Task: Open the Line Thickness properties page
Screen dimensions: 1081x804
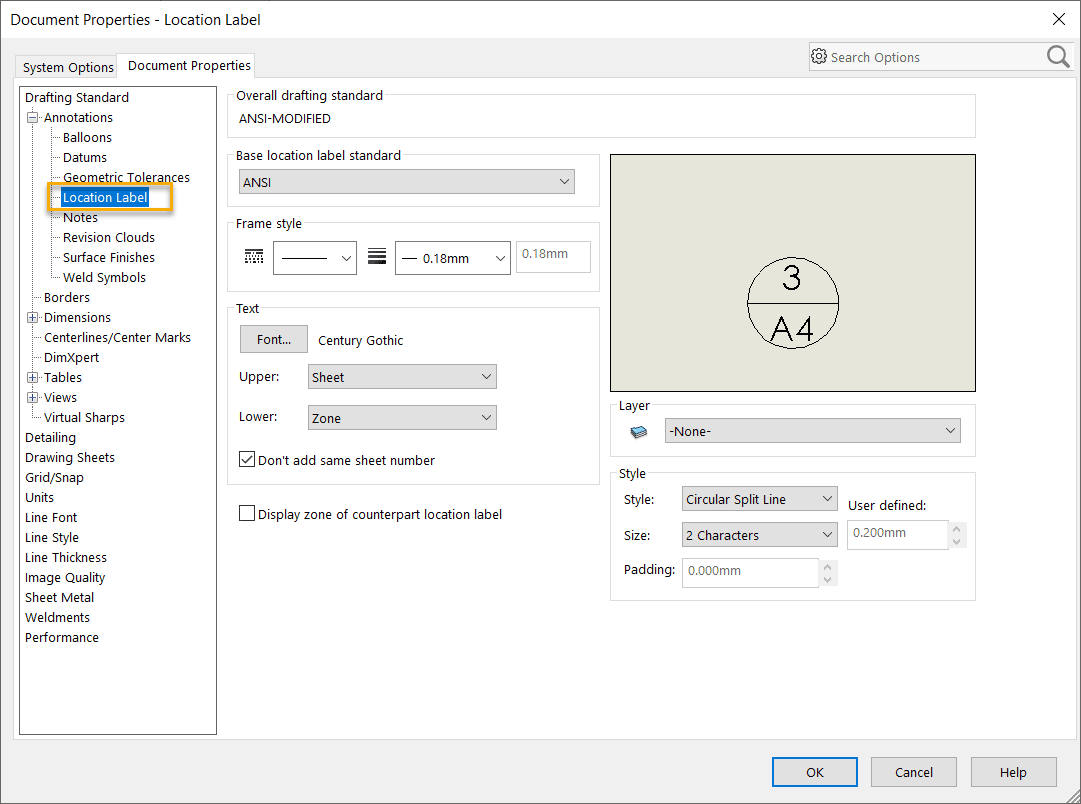Action: point(65,557)
